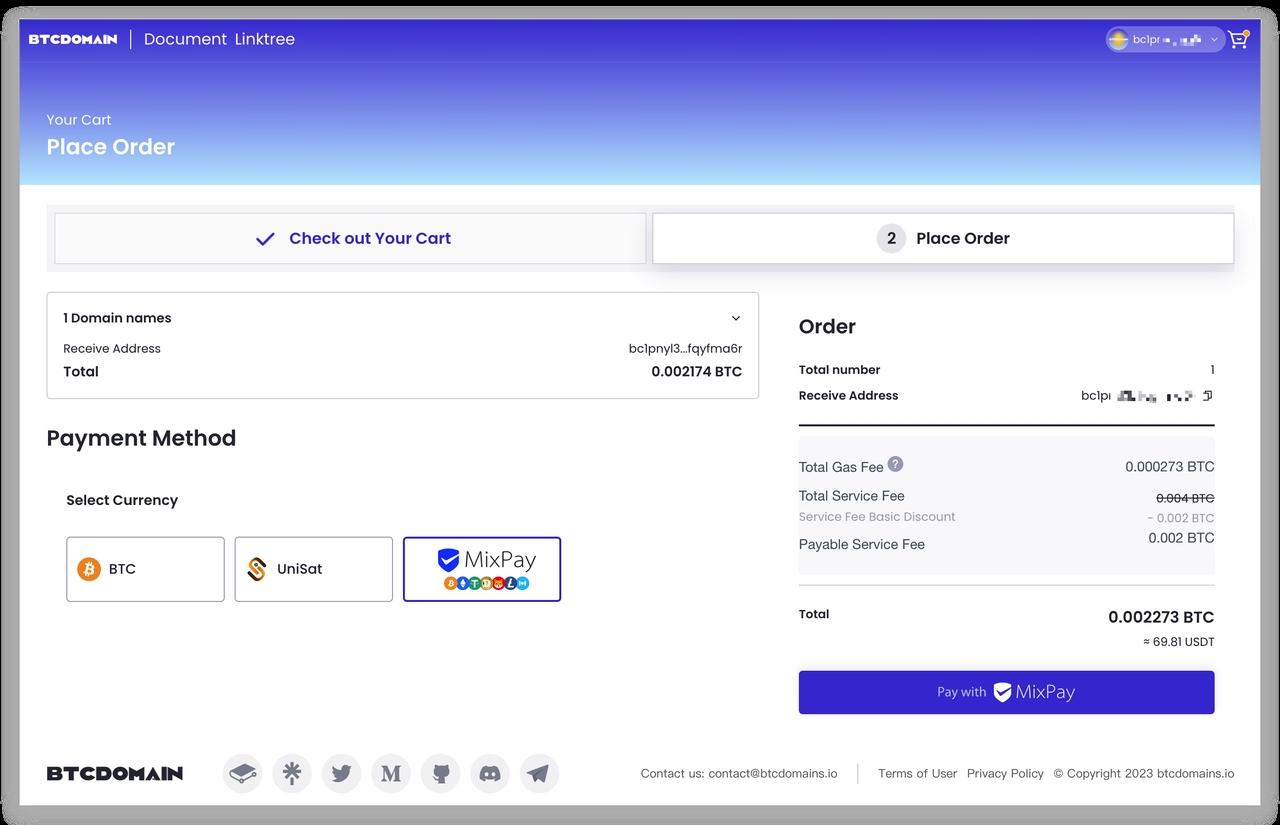Go back to Check out Your Cart step
This screenshot has height=825, width=1280.
(350, 238)
